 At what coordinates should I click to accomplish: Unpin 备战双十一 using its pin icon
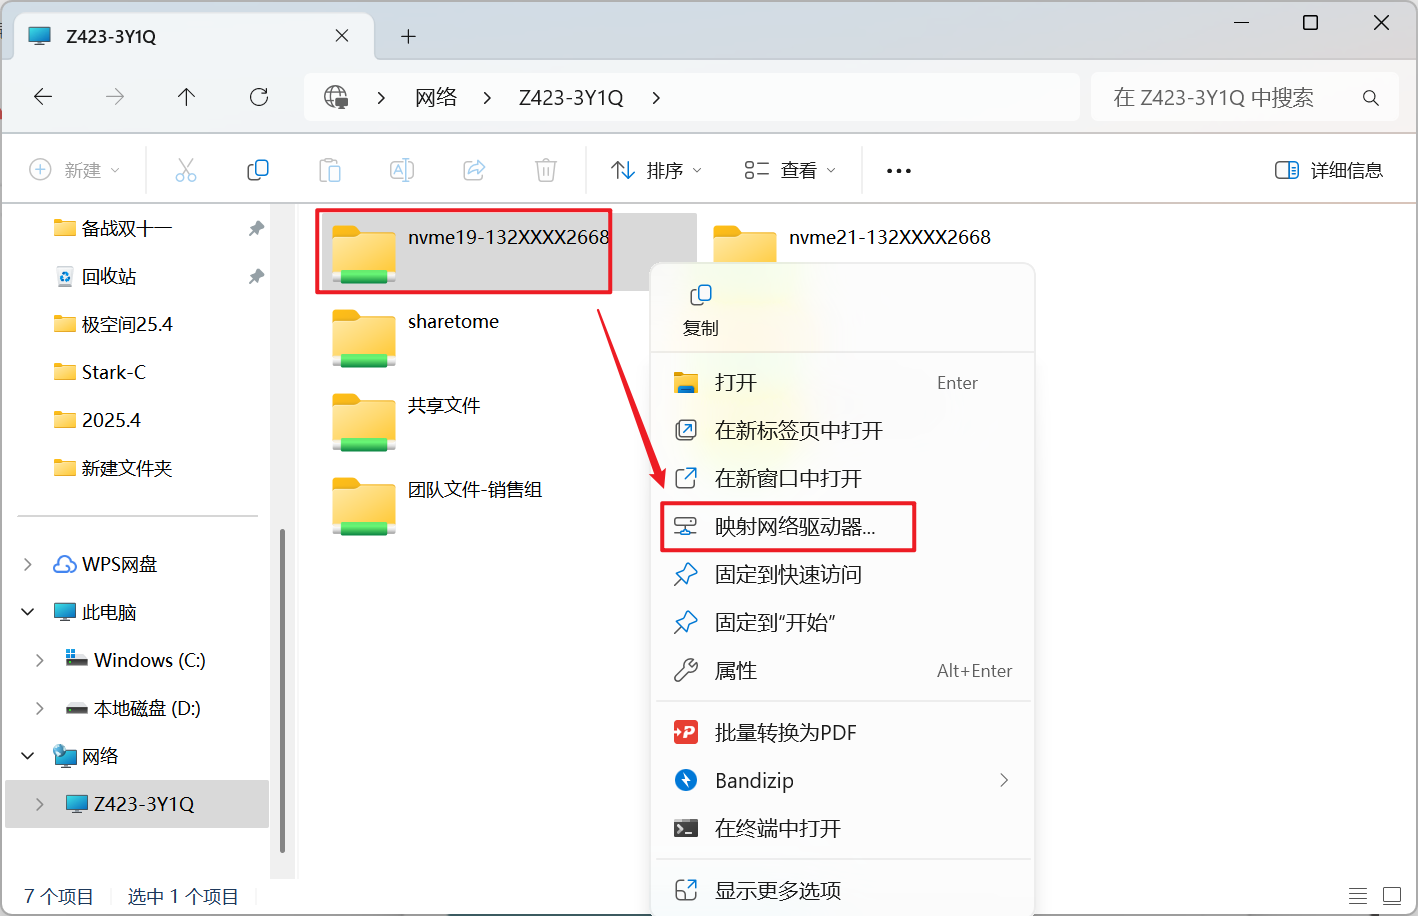(x=256, y=228)
